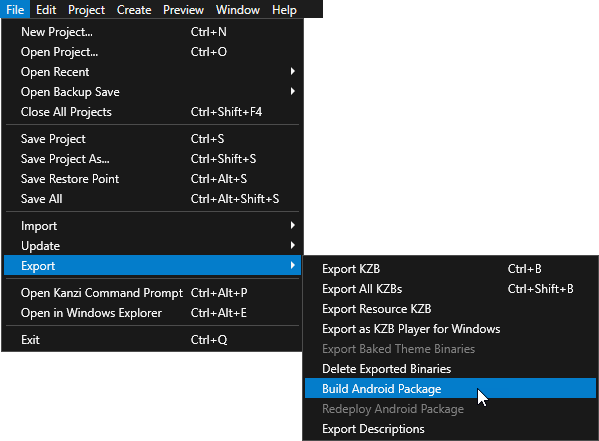Choose Export as KZB Player for Windows
The width and height of the screenshot is (599, 441).
coord(450,329)
